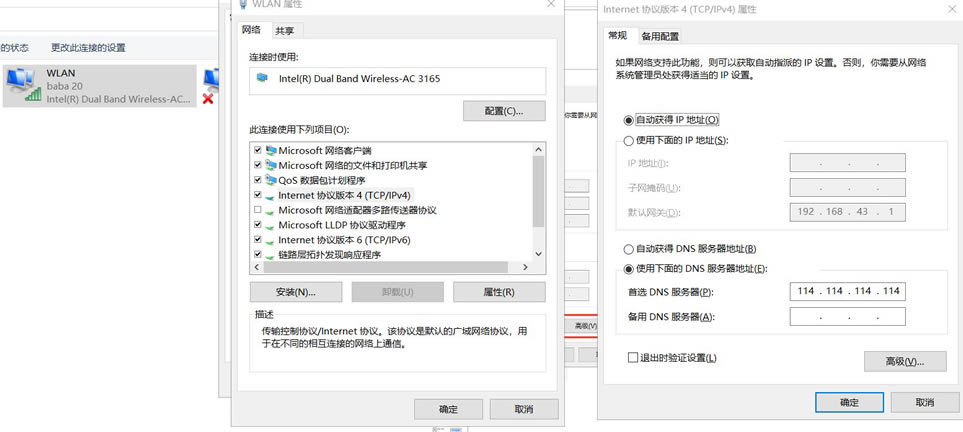
Task: Select 自动获得 DNS 服务器地址 radio button
Action: 628,249
